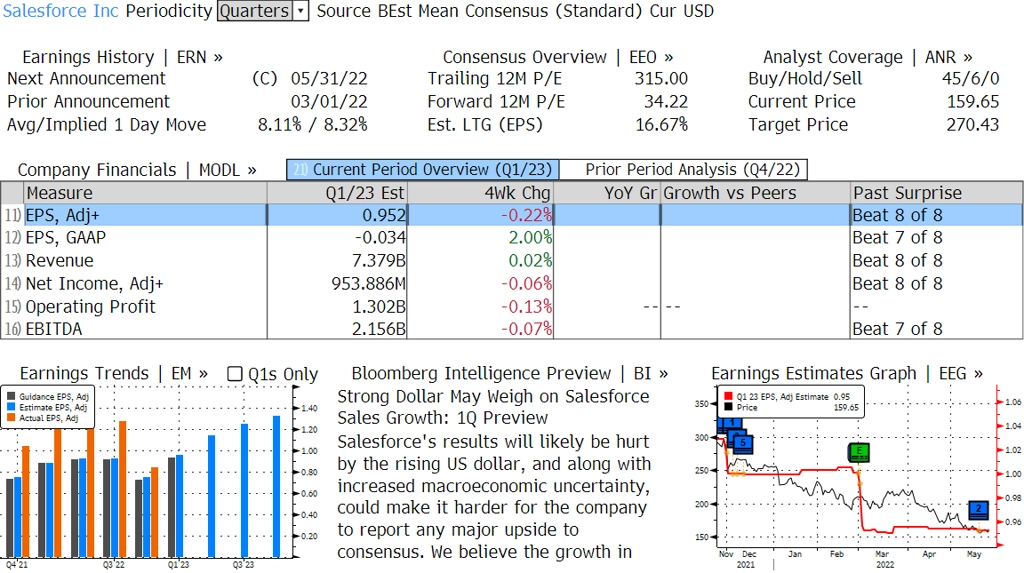The height and width of the screenshot is (573, 1024).
Task: Open Strong Dollar May Weigh on Salesforce headline
Action: 493,407
